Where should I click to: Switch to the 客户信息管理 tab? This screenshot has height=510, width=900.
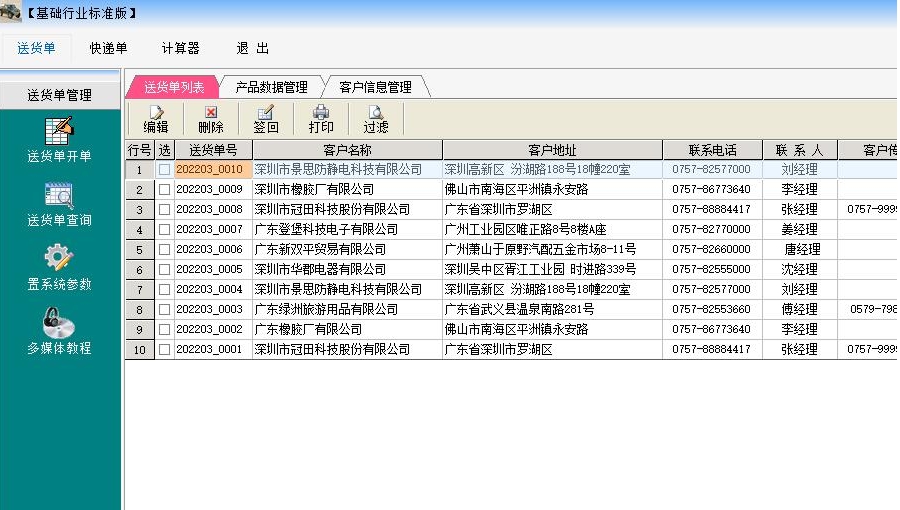point(375,87)
